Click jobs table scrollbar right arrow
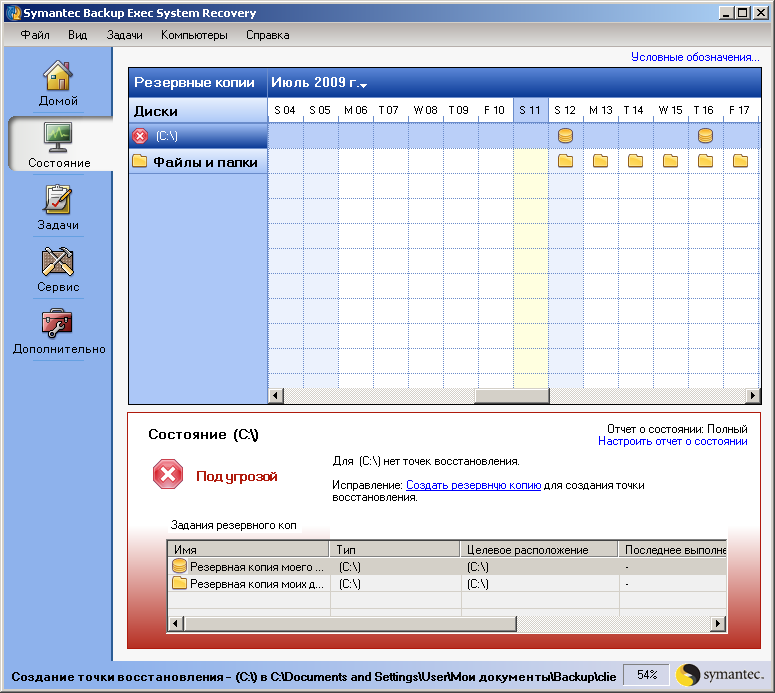Image resolution: width=775 pixels, height=693 pixels. pos(718,624)
